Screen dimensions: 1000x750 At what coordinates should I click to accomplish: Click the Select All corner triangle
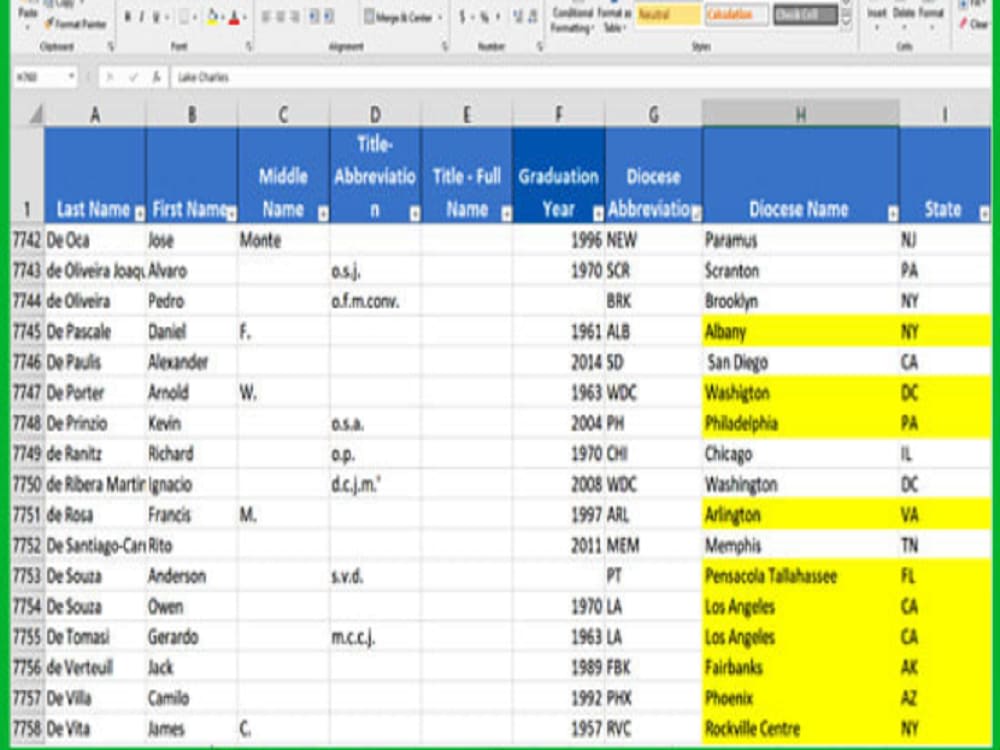35,114
